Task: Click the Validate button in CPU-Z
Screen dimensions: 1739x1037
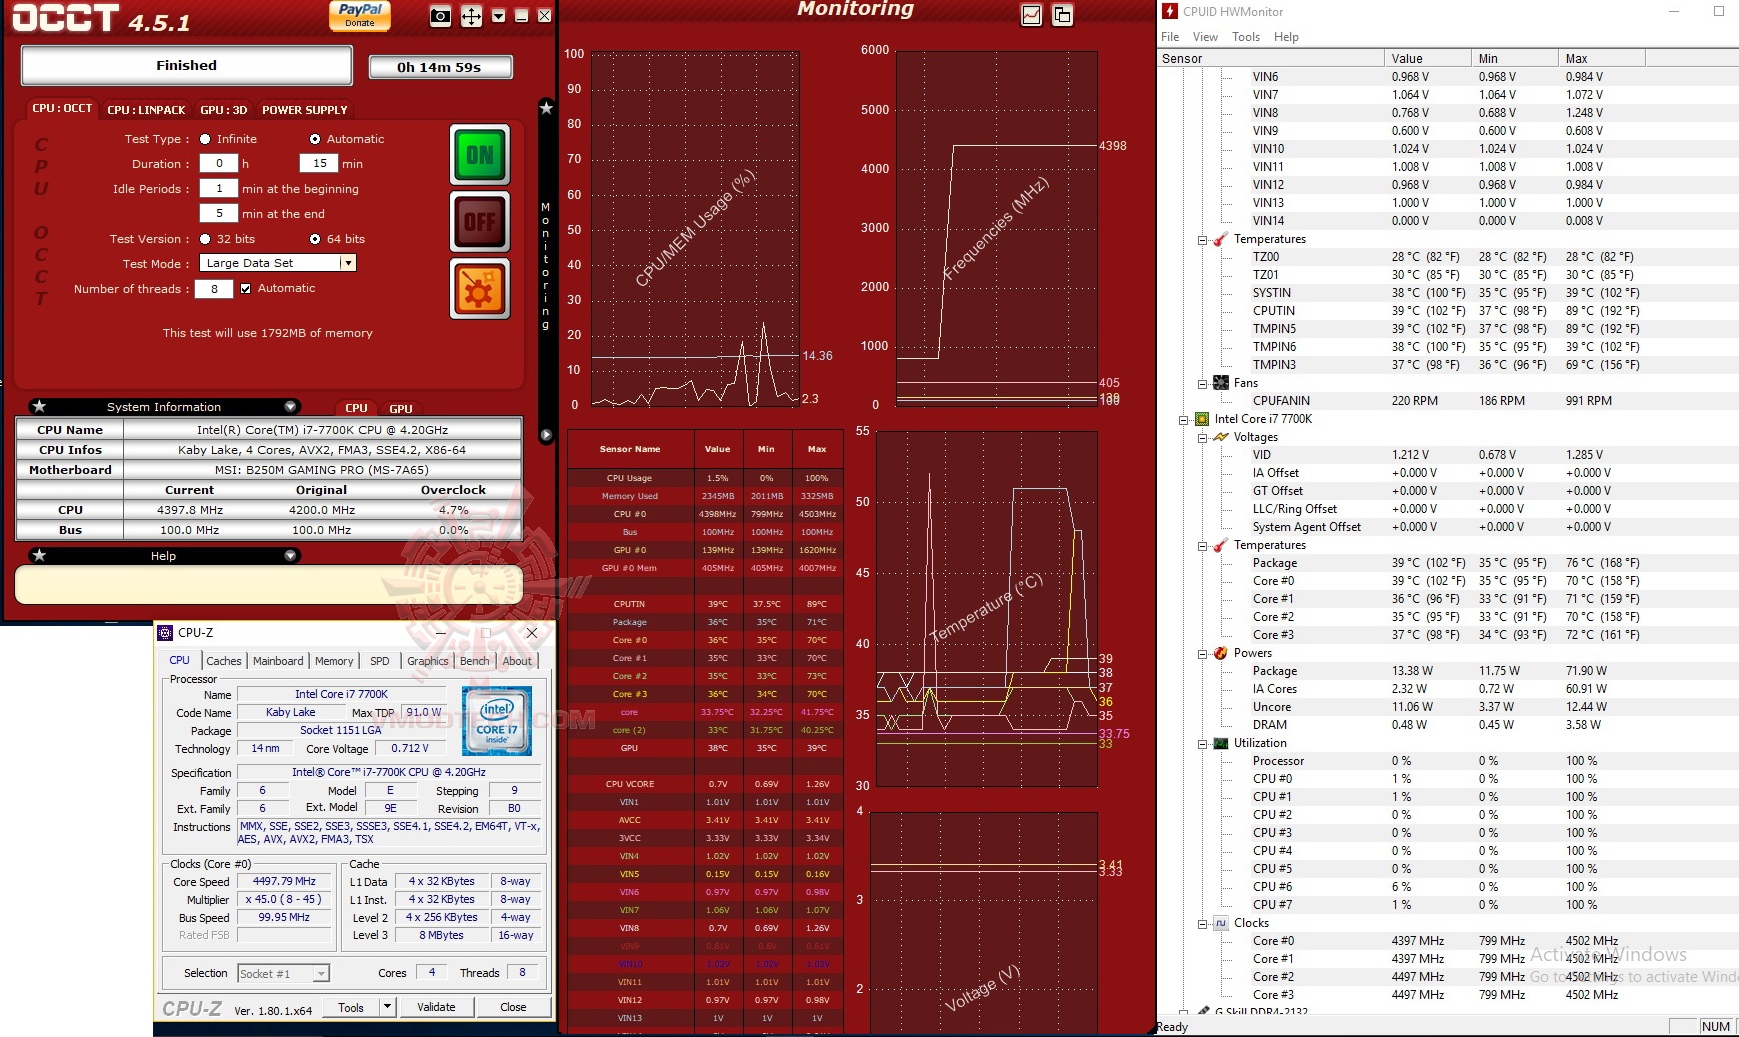Action: point(436,1007)
